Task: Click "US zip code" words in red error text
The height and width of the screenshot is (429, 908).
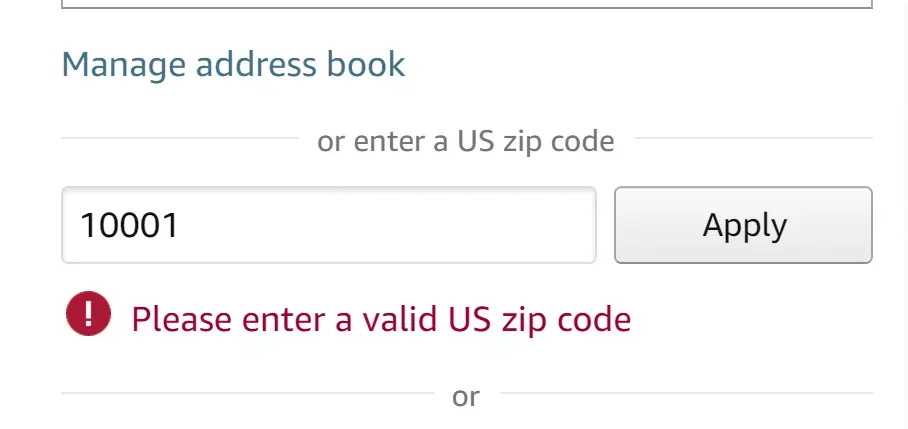Action: coord(540,319)
